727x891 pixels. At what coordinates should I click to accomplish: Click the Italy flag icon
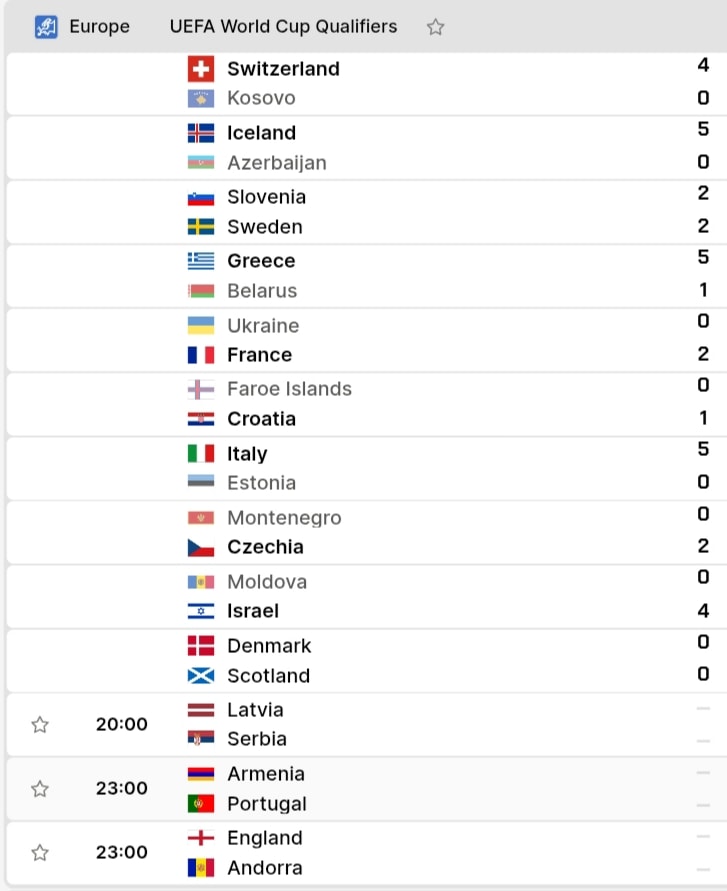[201, 453]
